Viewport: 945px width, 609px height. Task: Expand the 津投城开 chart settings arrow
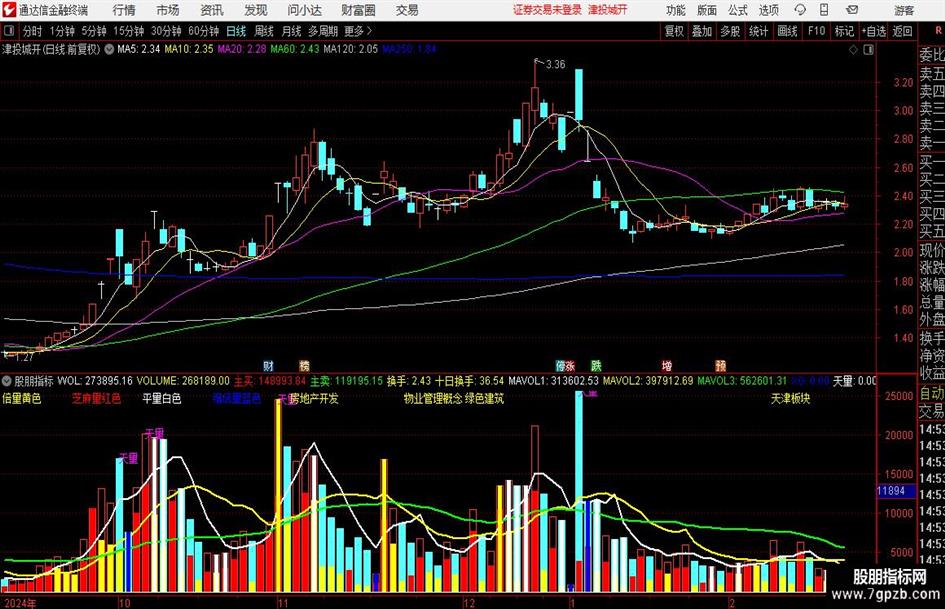pyautogui.click(x=109, y=49)
